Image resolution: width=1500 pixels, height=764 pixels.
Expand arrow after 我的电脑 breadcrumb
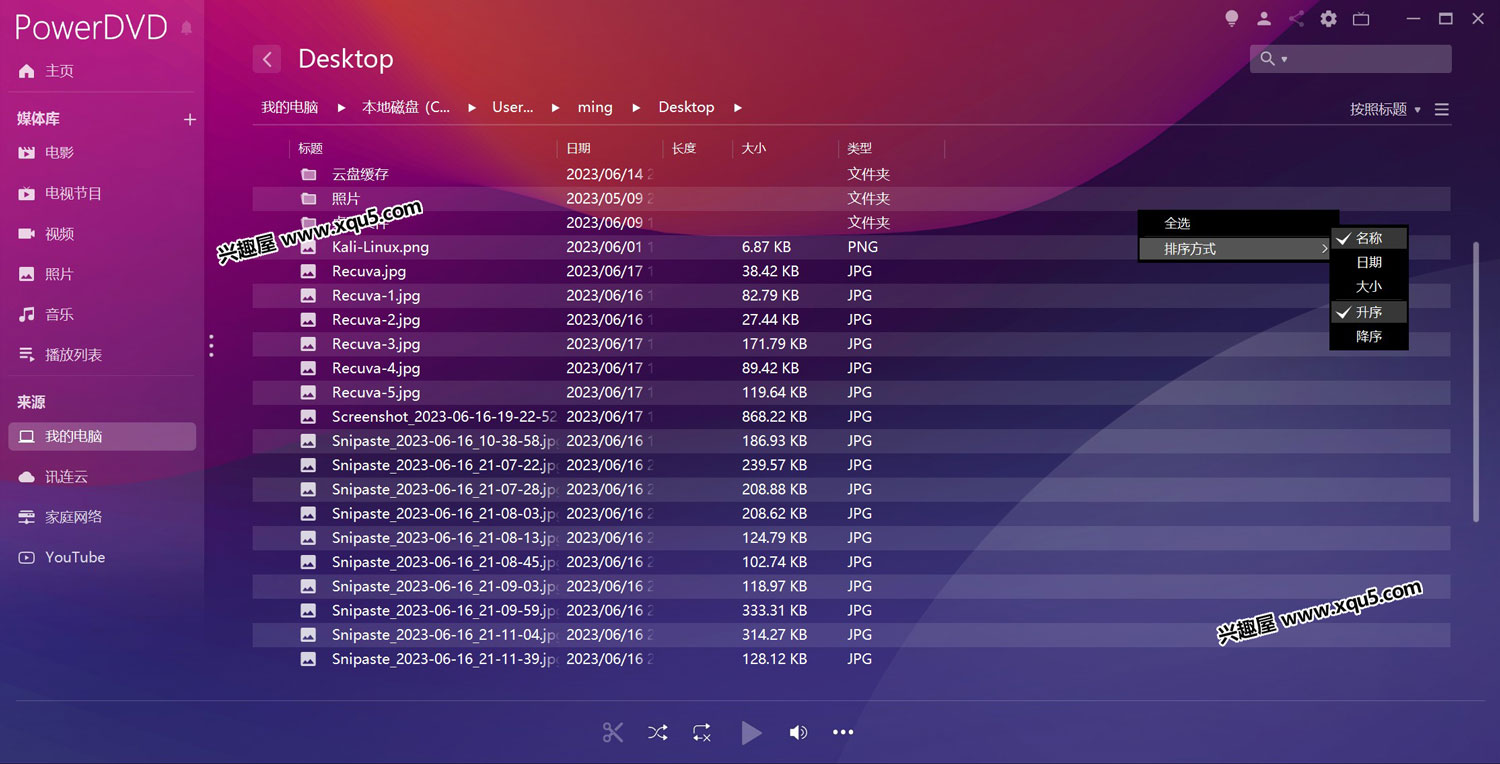pos(341,108)
